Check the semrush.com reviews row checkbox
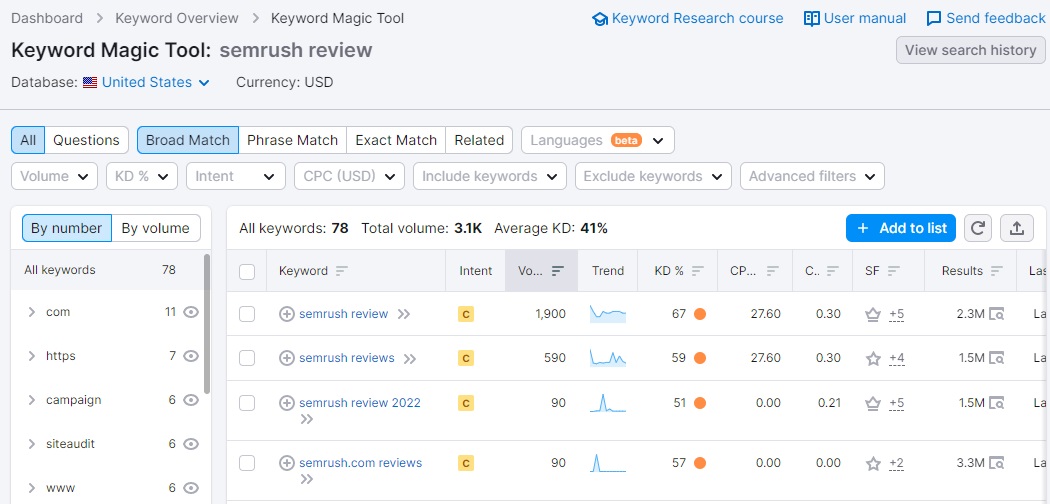The width and height of the screenshot is (1050, 504). click(x=247, y=463)
